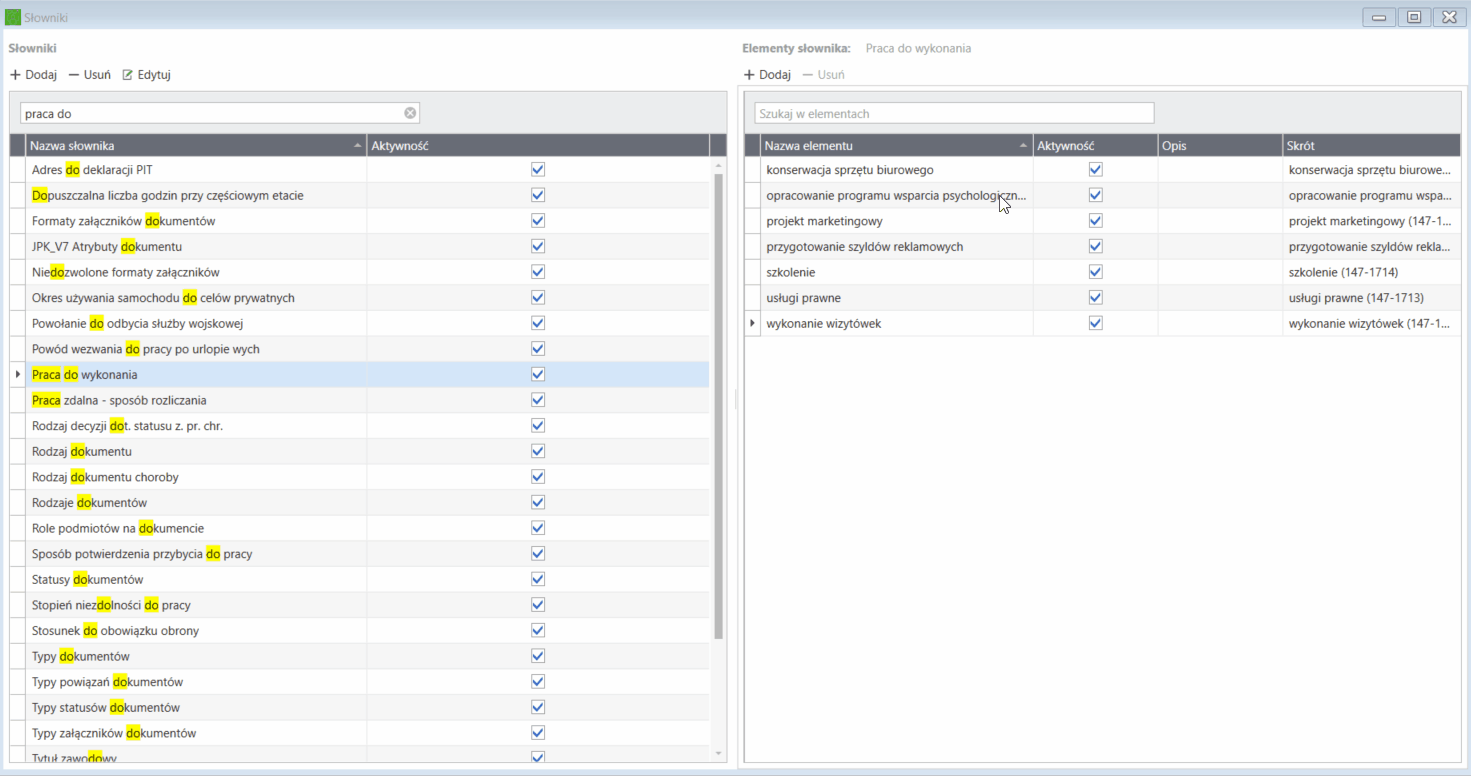The width and height of the screenshot is (1471, 776).
Task: Click the Edytuj pencil icon
Action: 128,75
